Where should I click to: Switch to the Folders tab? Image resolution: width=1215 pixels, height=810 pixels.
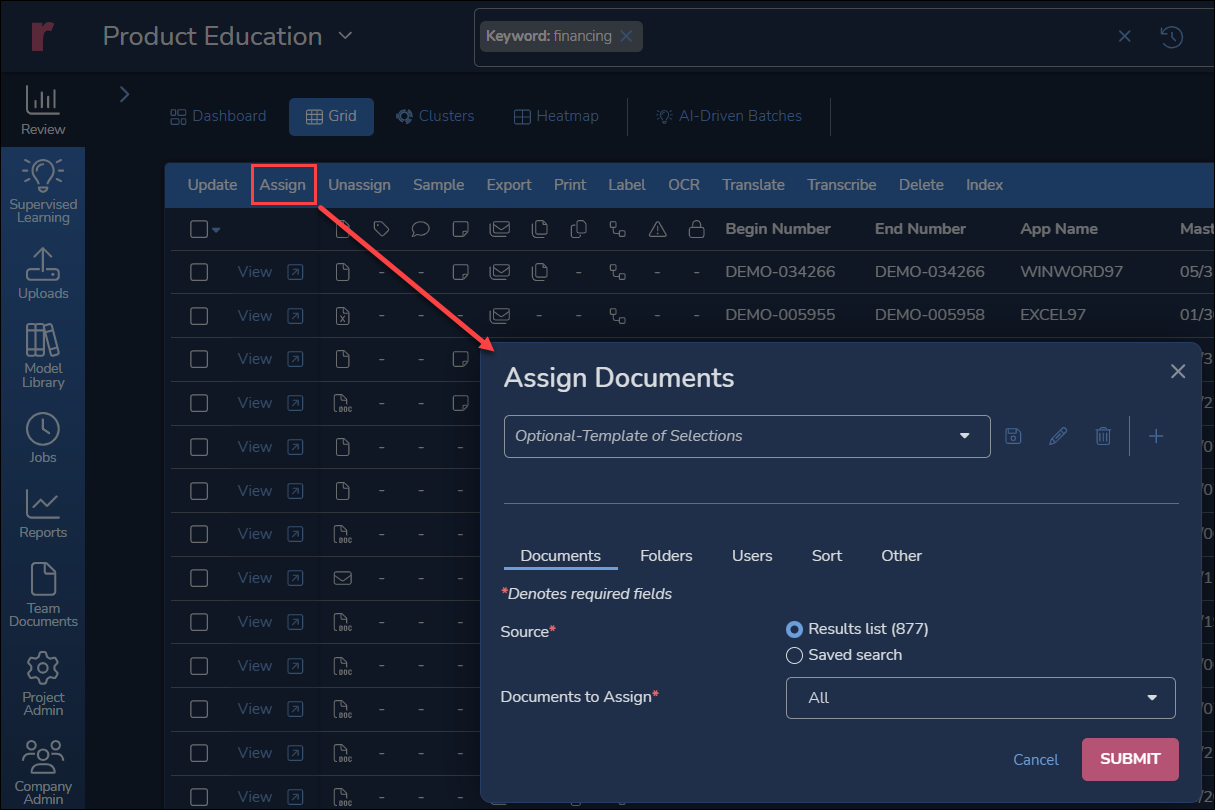(x=666, y=555)
